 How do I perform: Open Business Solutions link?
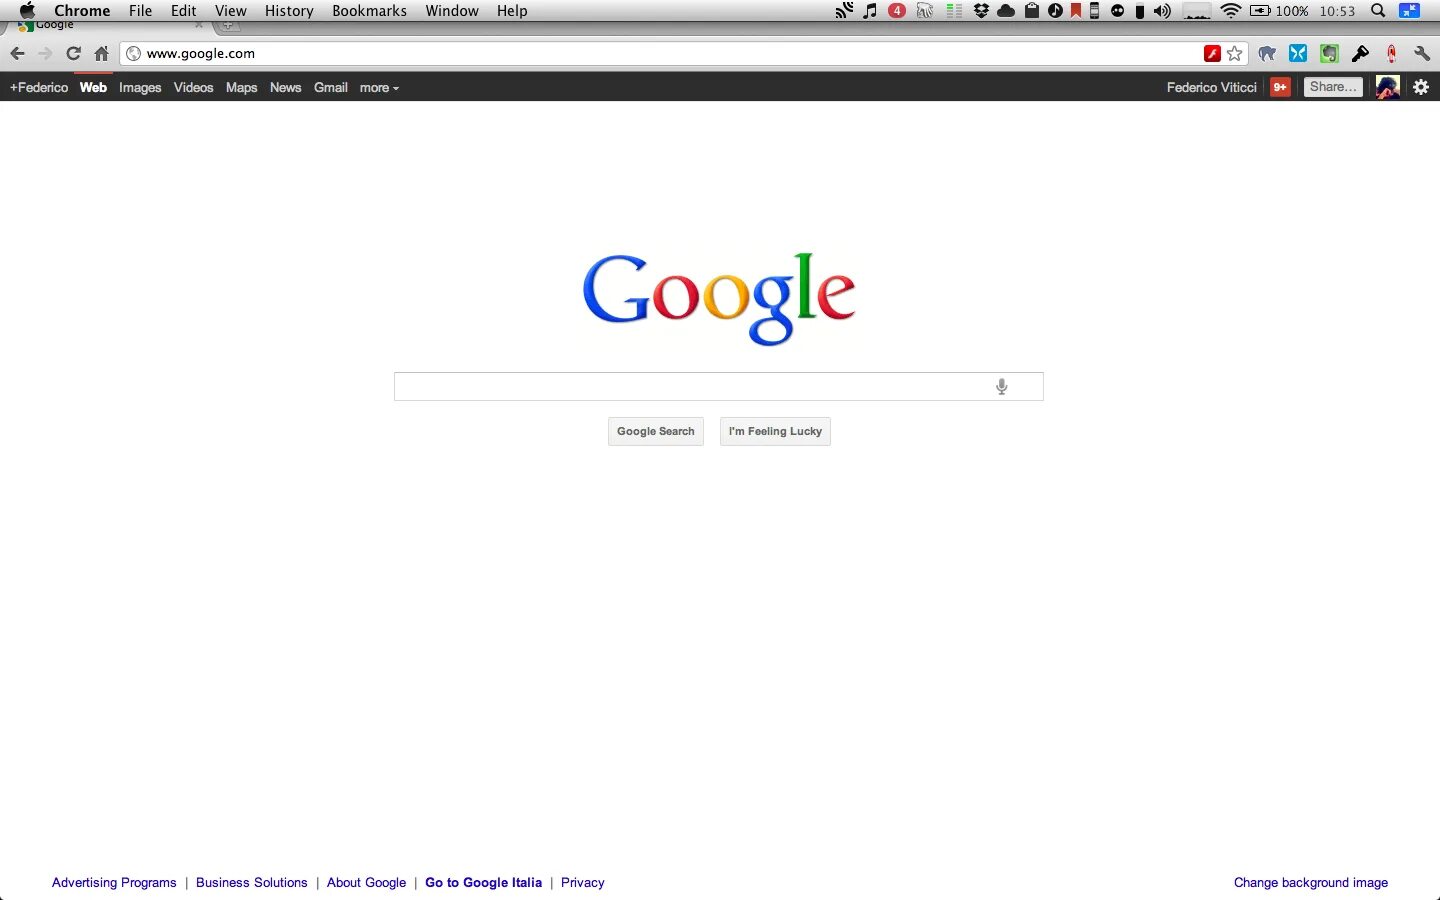252,883
